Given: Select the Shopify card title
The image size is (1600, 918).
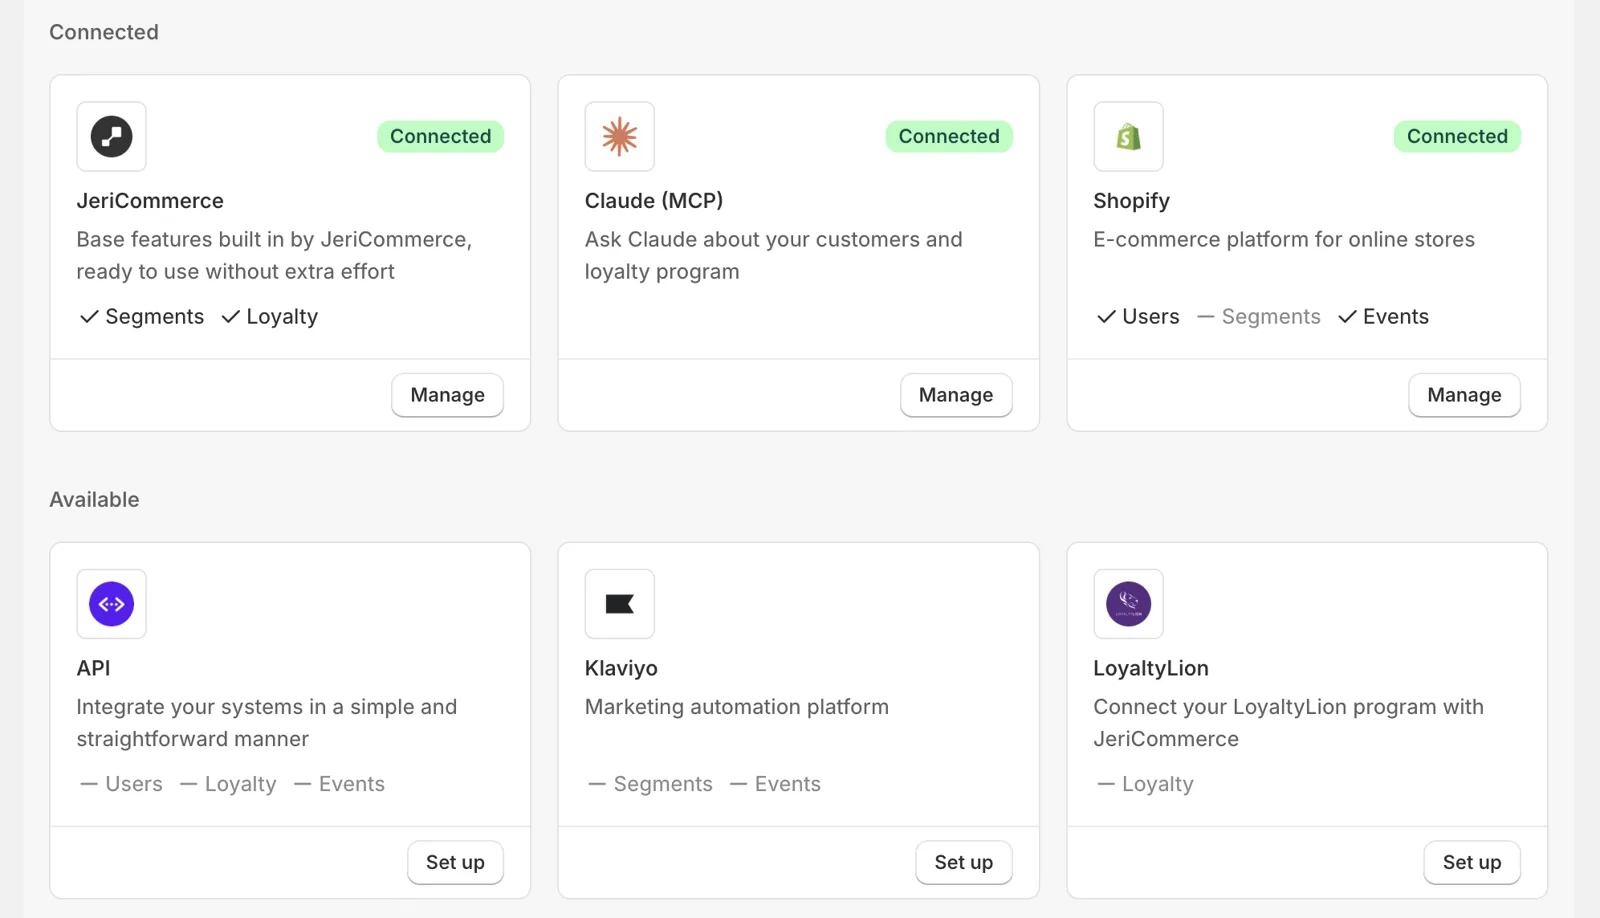Looking at the screenshot, I should pos(1131,201).
